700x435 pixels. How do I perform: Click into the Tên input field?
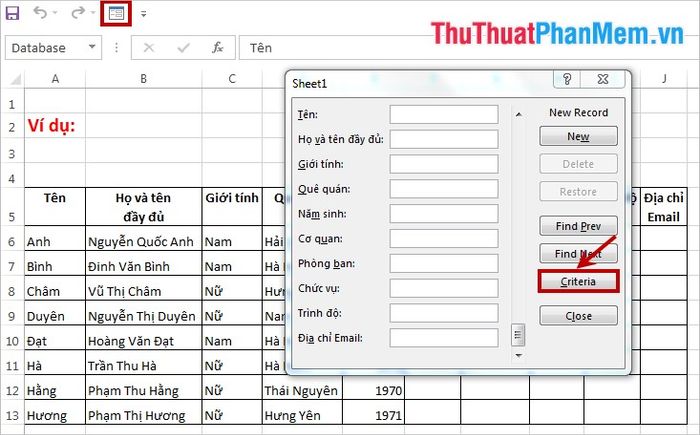[443, 115]
